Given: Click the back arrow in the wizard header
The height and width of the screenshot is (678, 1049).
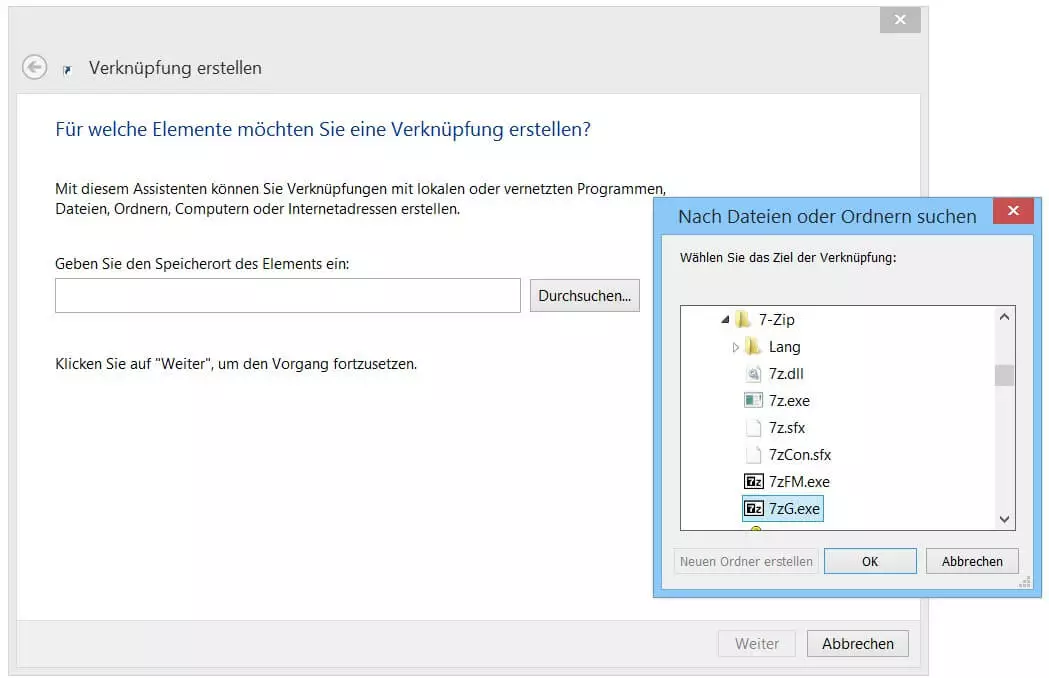Looking at the screenshot, I should pyautogui.click(x=35, y=67).
